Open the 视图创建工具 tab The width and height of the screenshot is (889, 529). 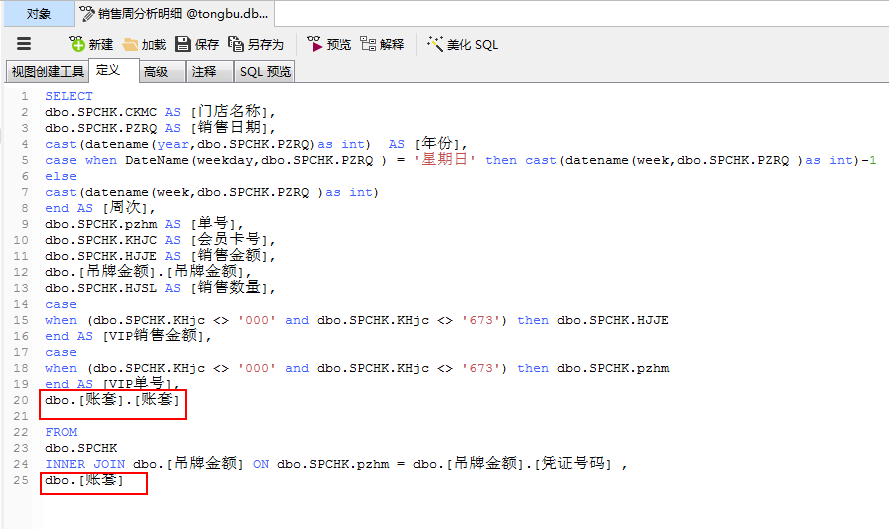47,71
